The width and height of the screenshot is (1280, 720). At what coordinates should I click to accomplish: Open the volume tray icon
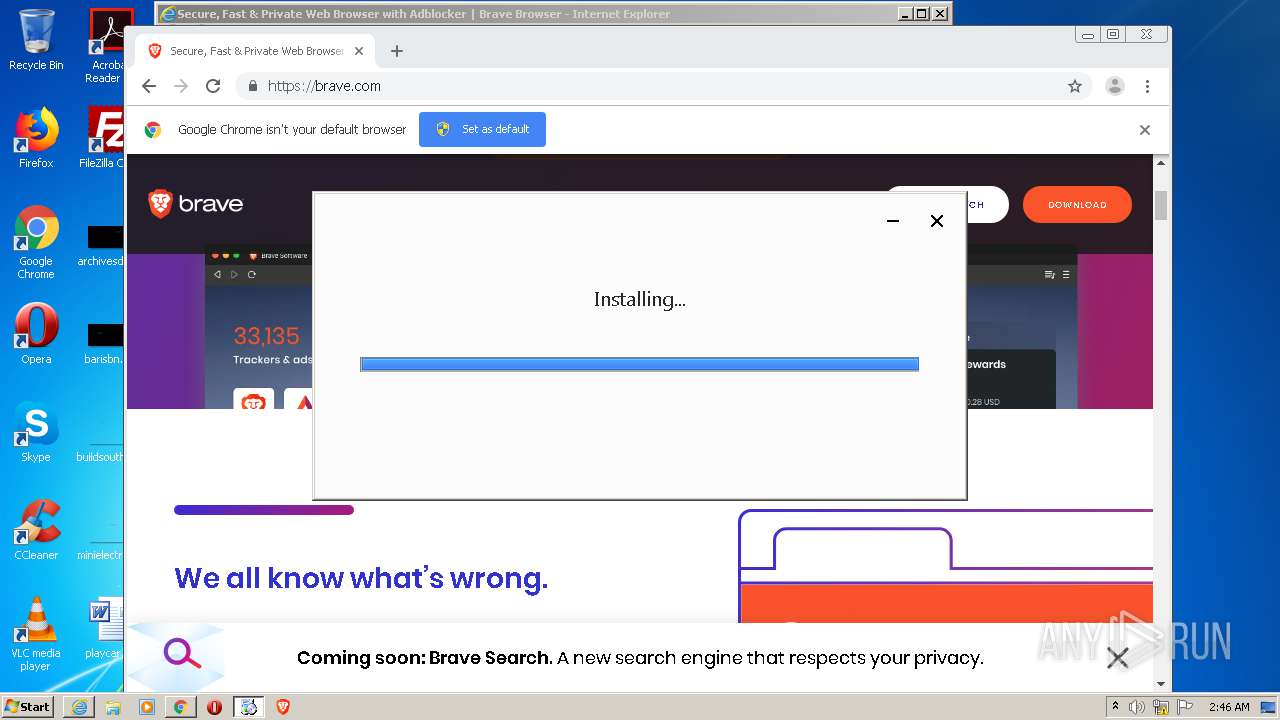point(1137,707)
